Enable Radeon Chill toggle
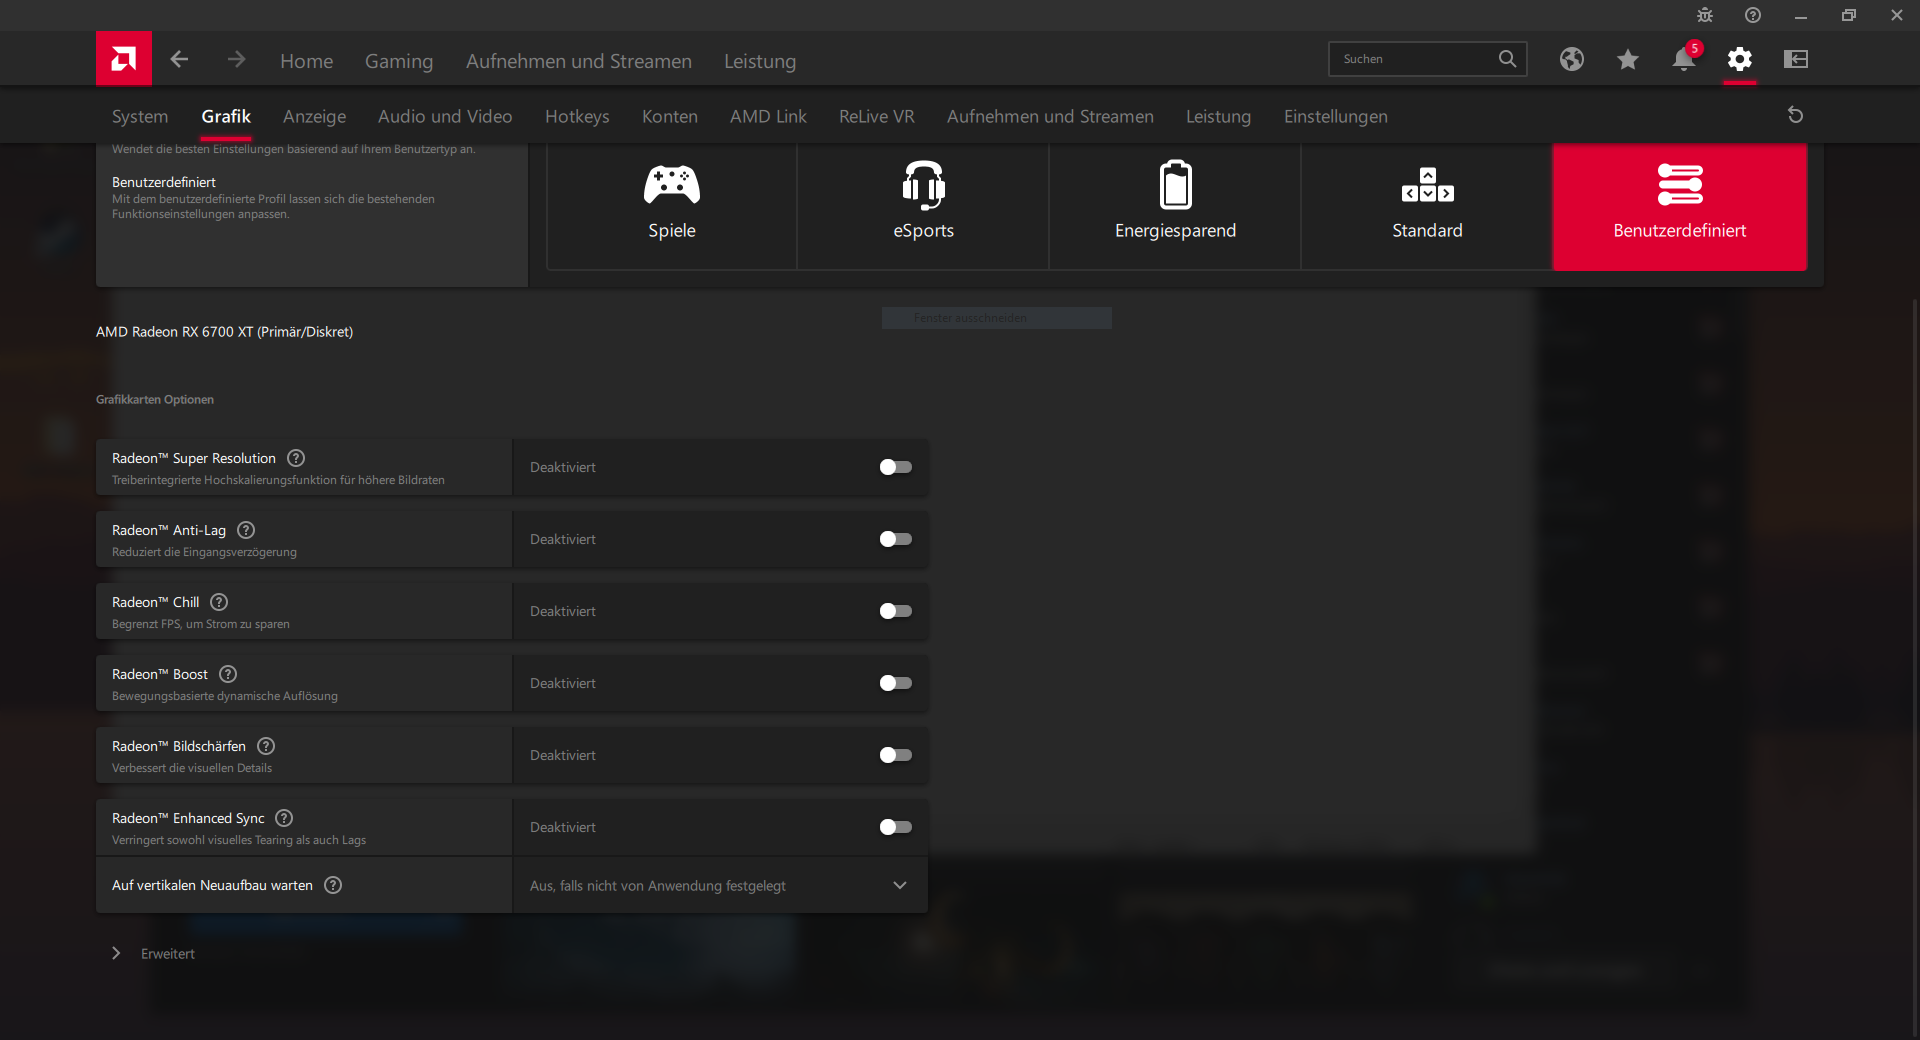 (x=895, y=611)
